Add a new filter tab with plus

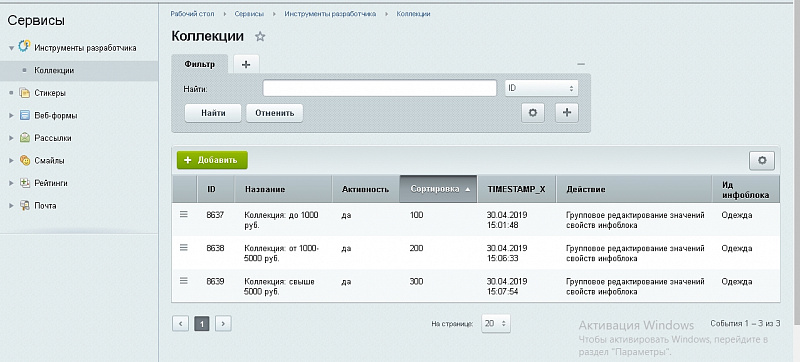click(246, 64)
